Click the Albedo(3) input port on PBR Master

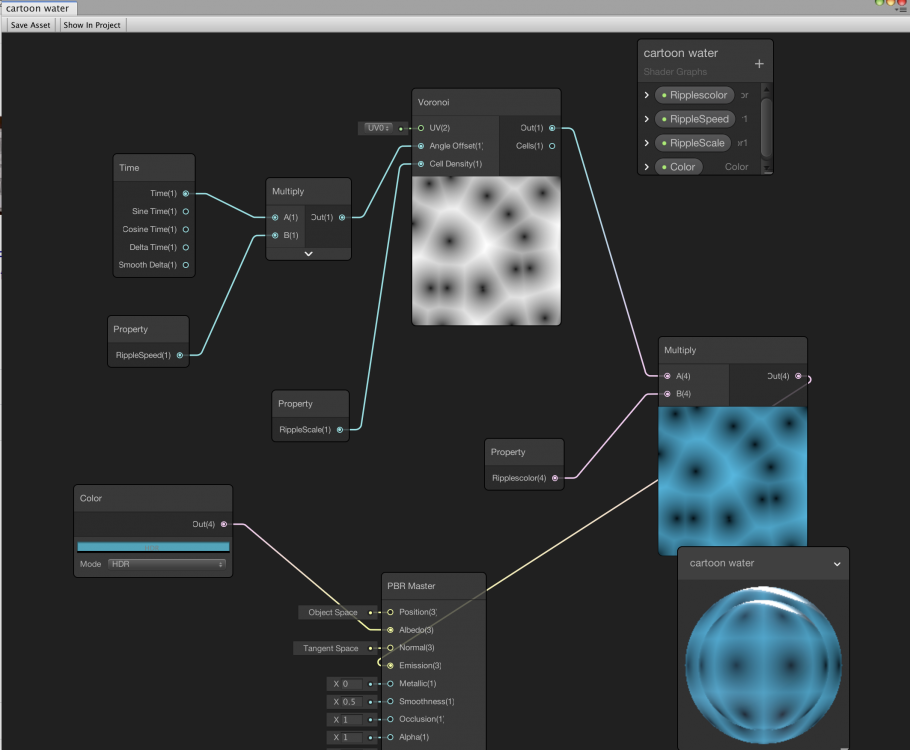pyautogui.click(x=390, y=630)
